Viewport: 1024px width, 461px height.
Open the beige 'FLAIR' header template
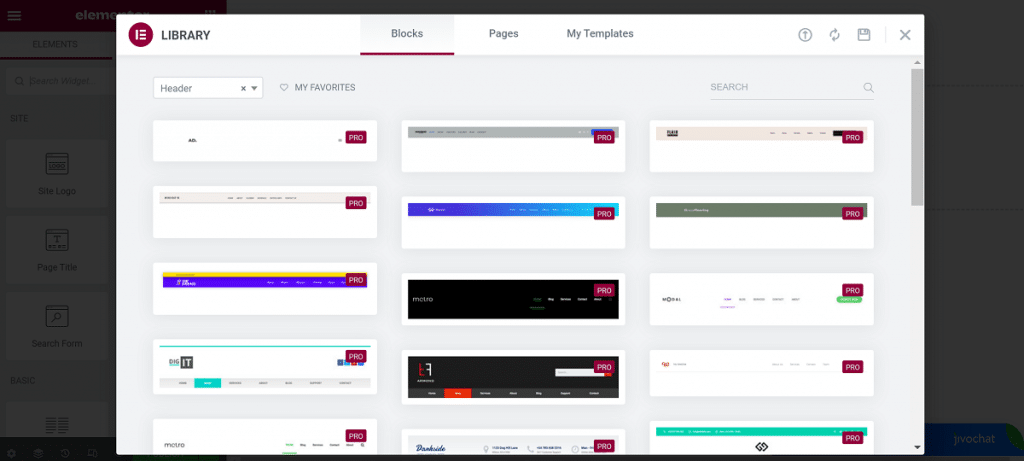coord(761,146)
